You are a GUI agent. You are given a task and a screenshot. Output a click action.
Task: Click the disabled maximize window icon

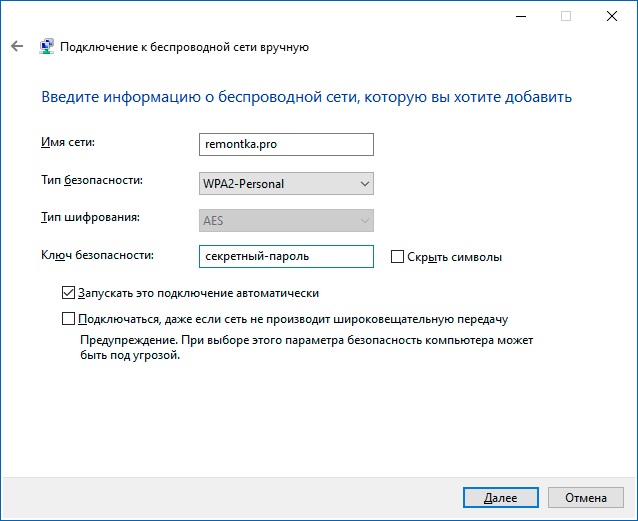[x=566, y=16]
